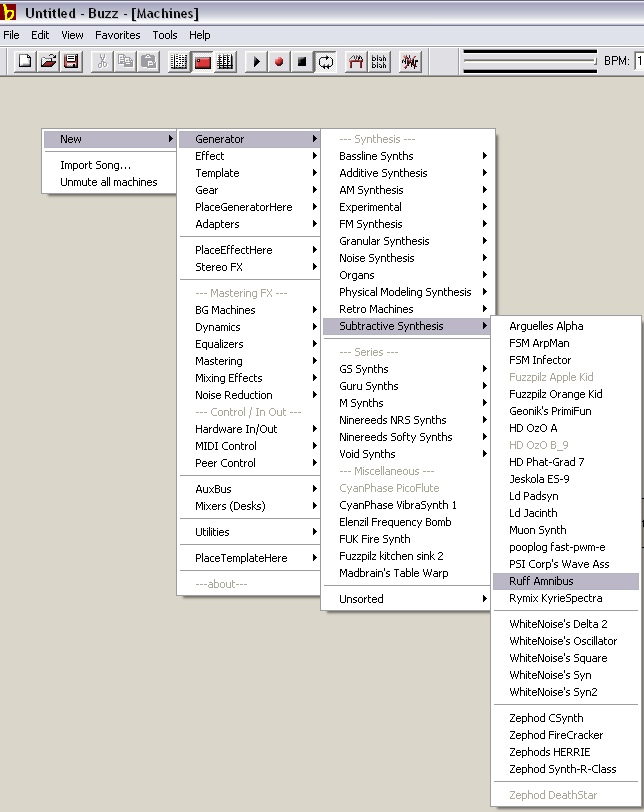Expand the Guru Synths submenu

406,386
